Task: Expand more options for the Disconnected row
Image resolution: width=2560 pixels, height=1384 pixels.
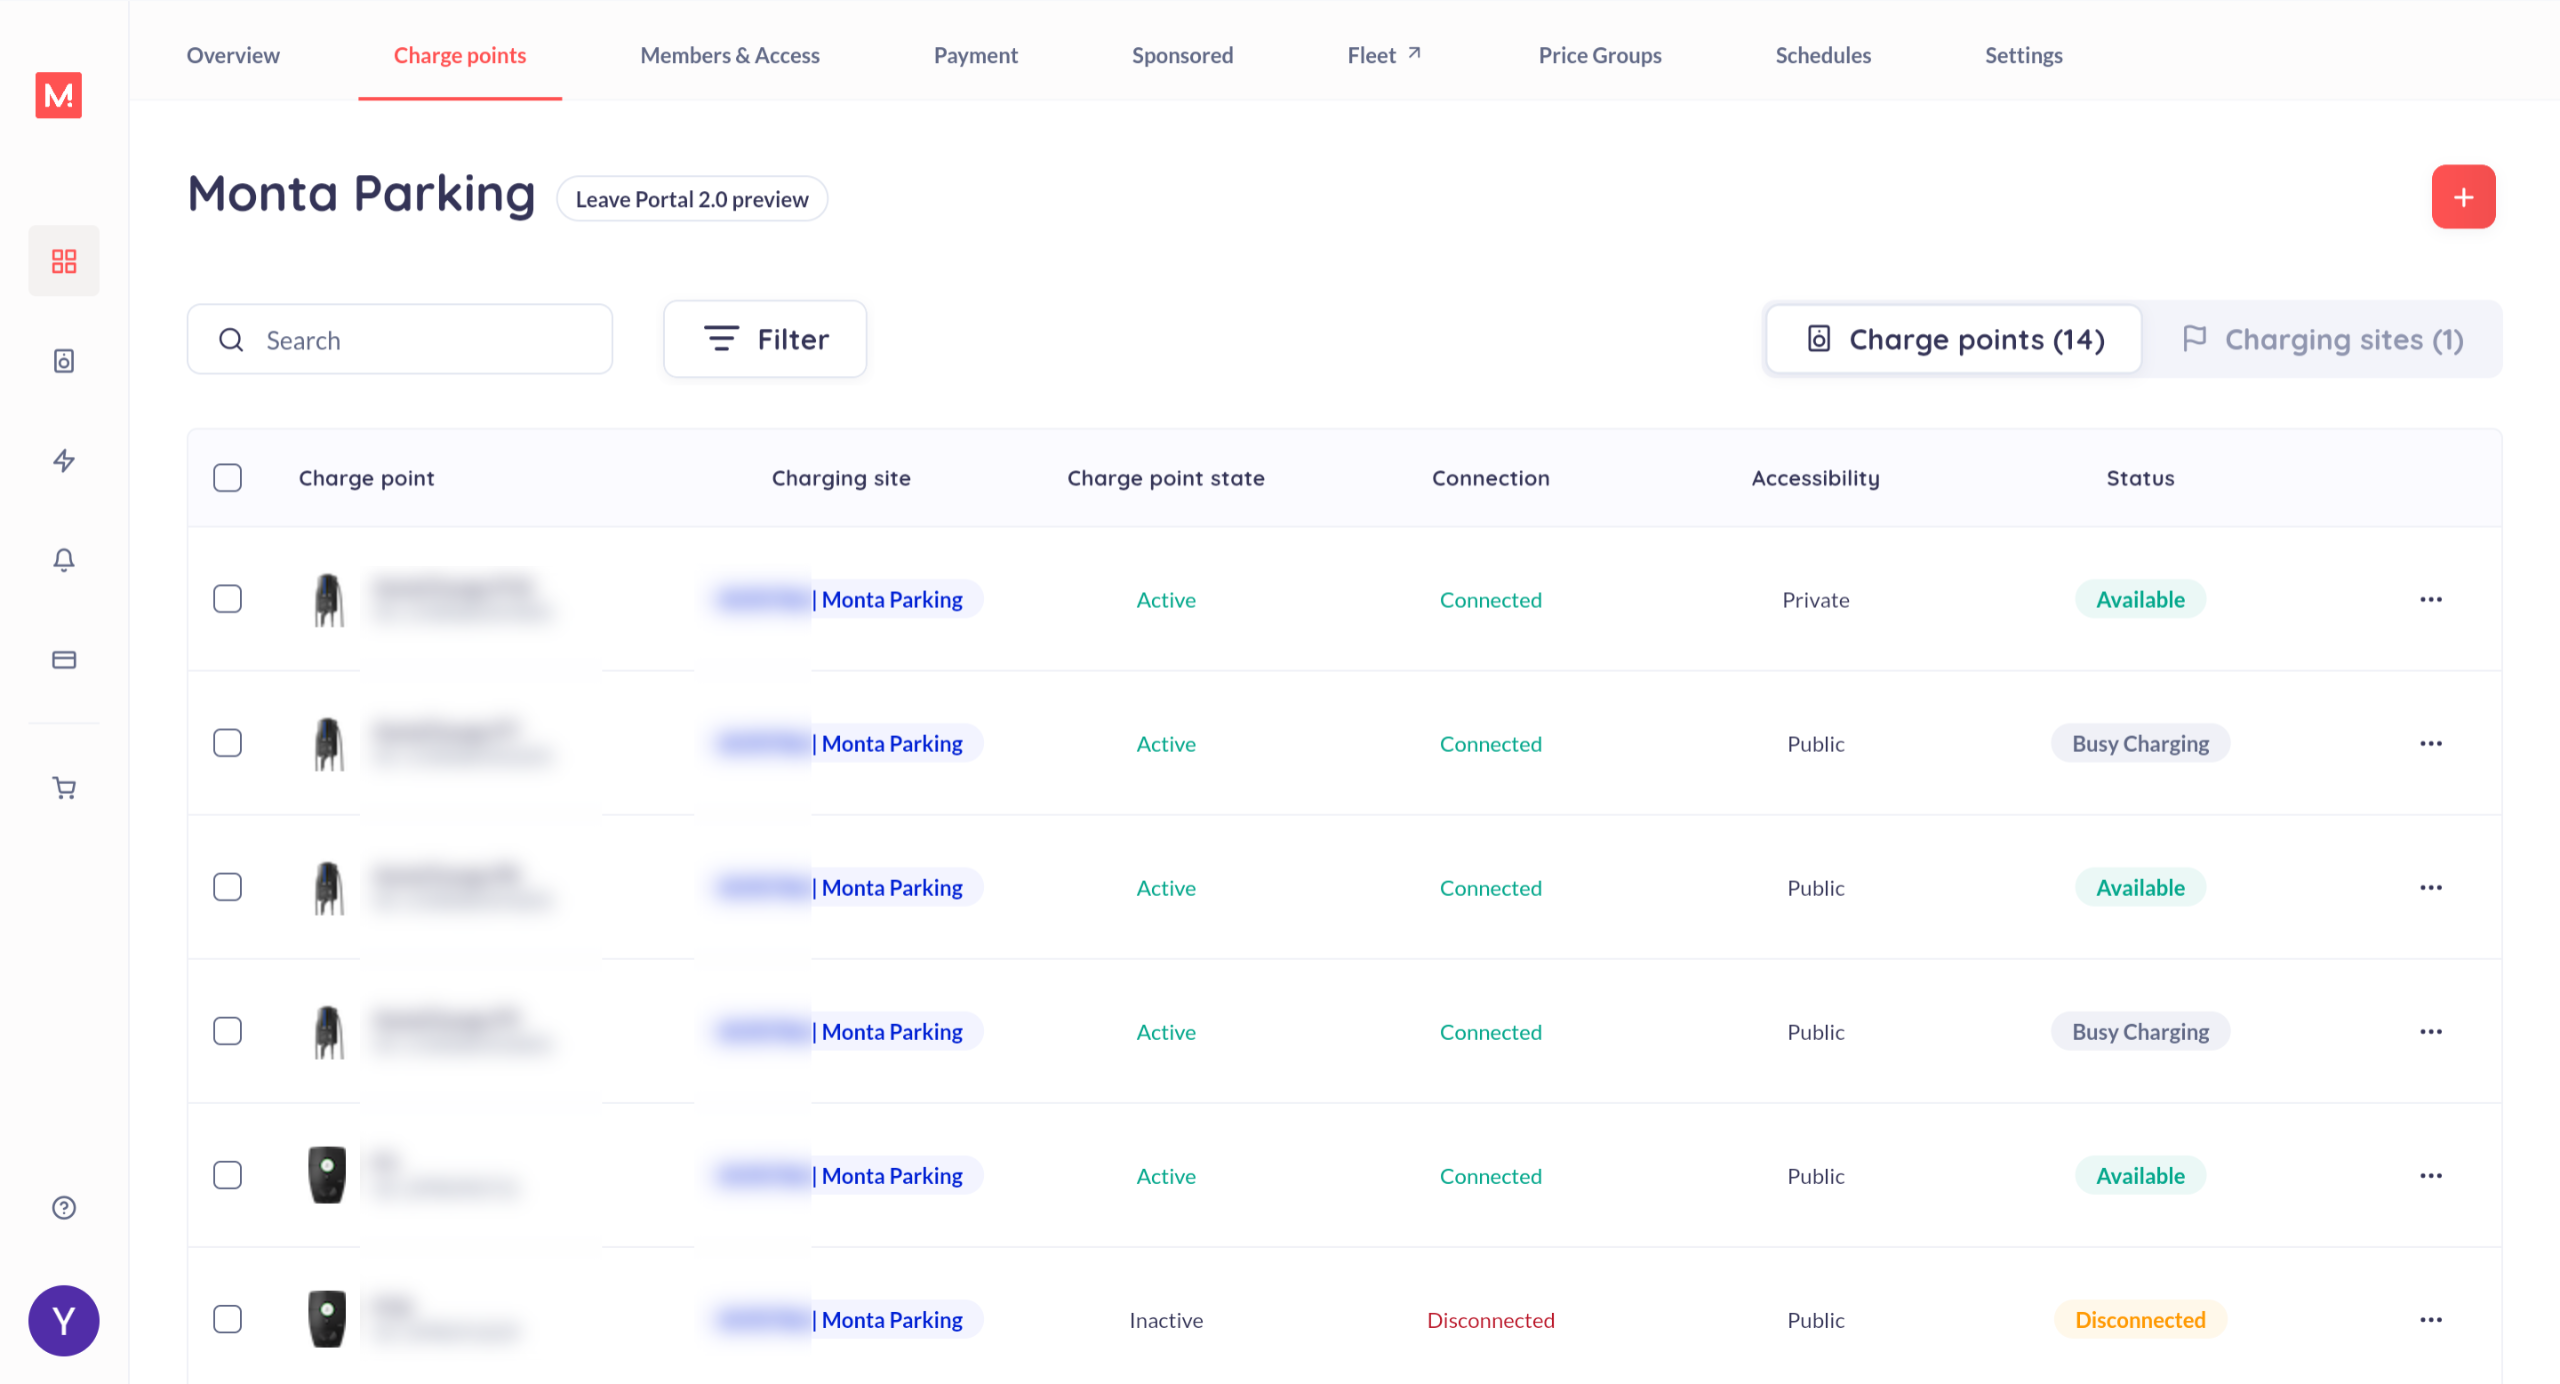Action: pyautogui.click(x=2430, y=1319)
